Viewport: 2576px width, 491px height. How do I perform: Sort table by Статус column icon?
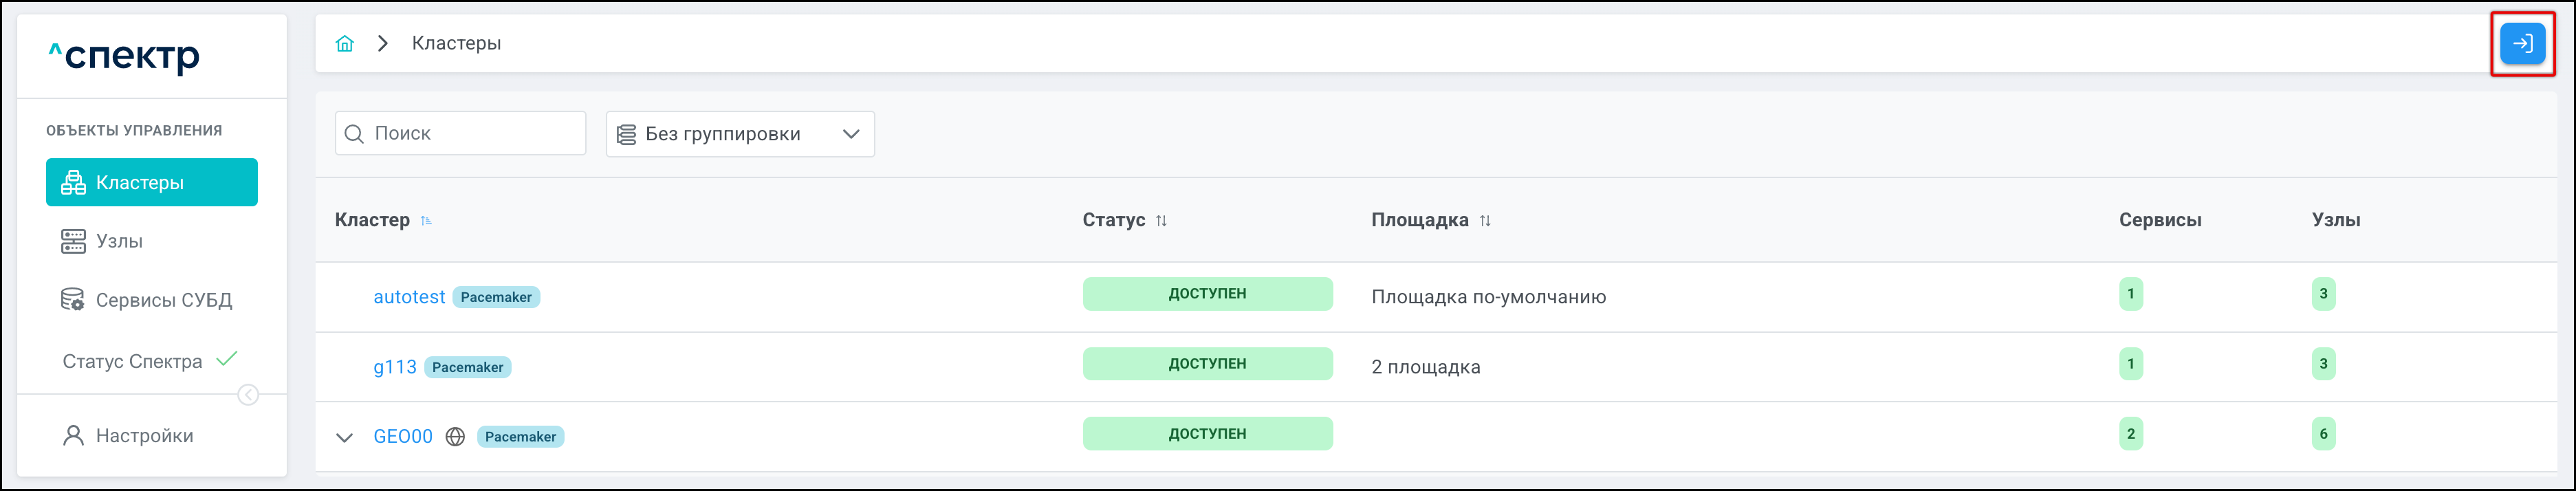tap(1161, 221)
